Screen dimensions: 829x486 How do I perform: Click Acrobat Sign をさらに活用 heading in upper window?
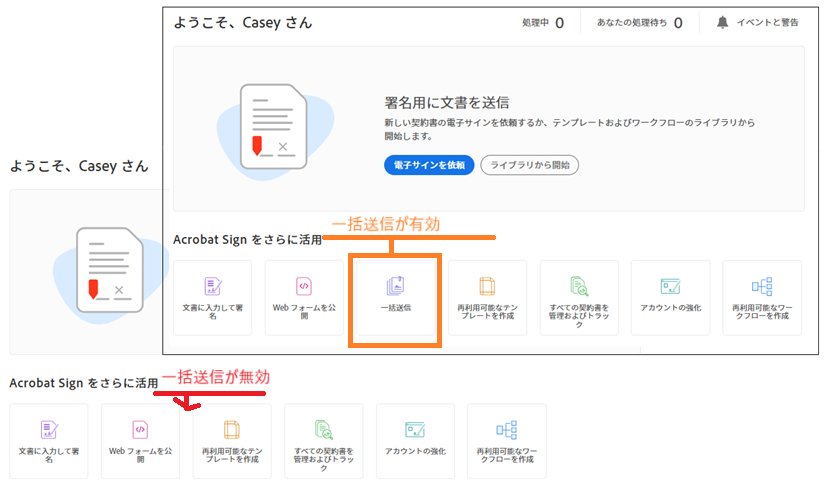click(247, 240)
